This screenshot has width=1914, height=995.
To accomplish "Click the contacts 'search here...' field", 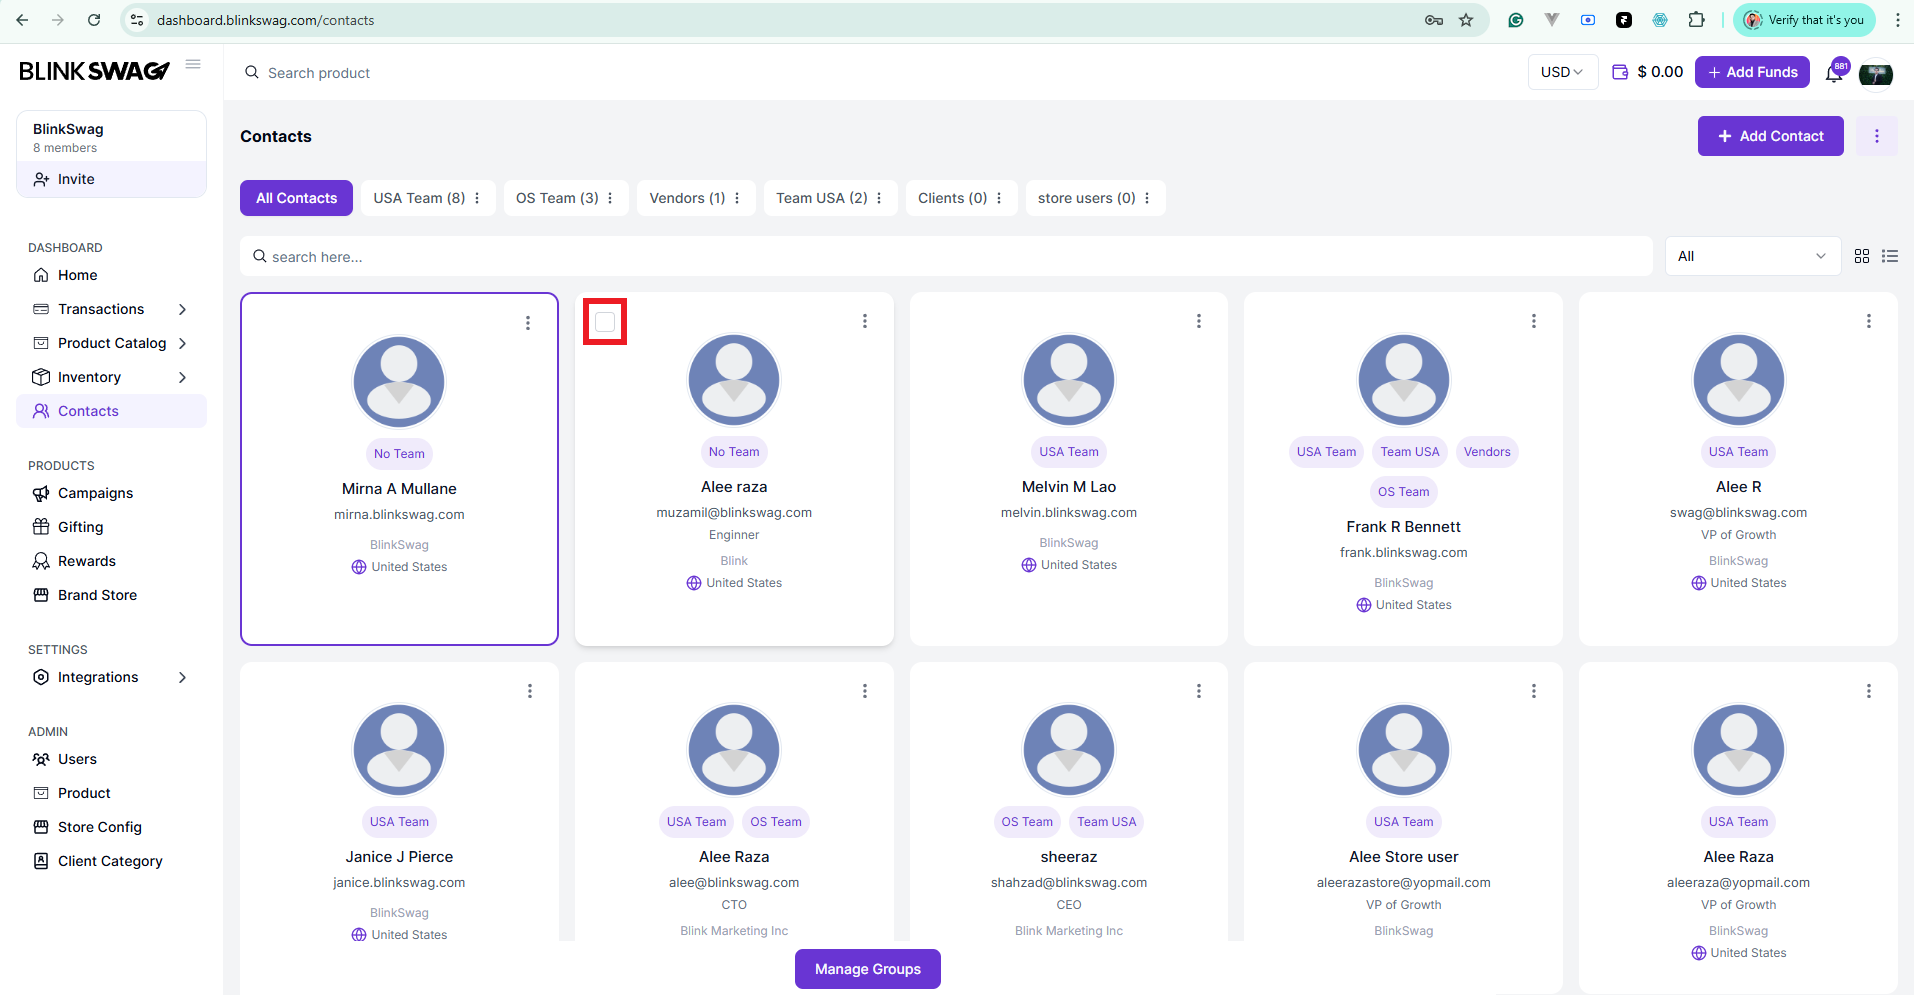I will tap(945, 256).
